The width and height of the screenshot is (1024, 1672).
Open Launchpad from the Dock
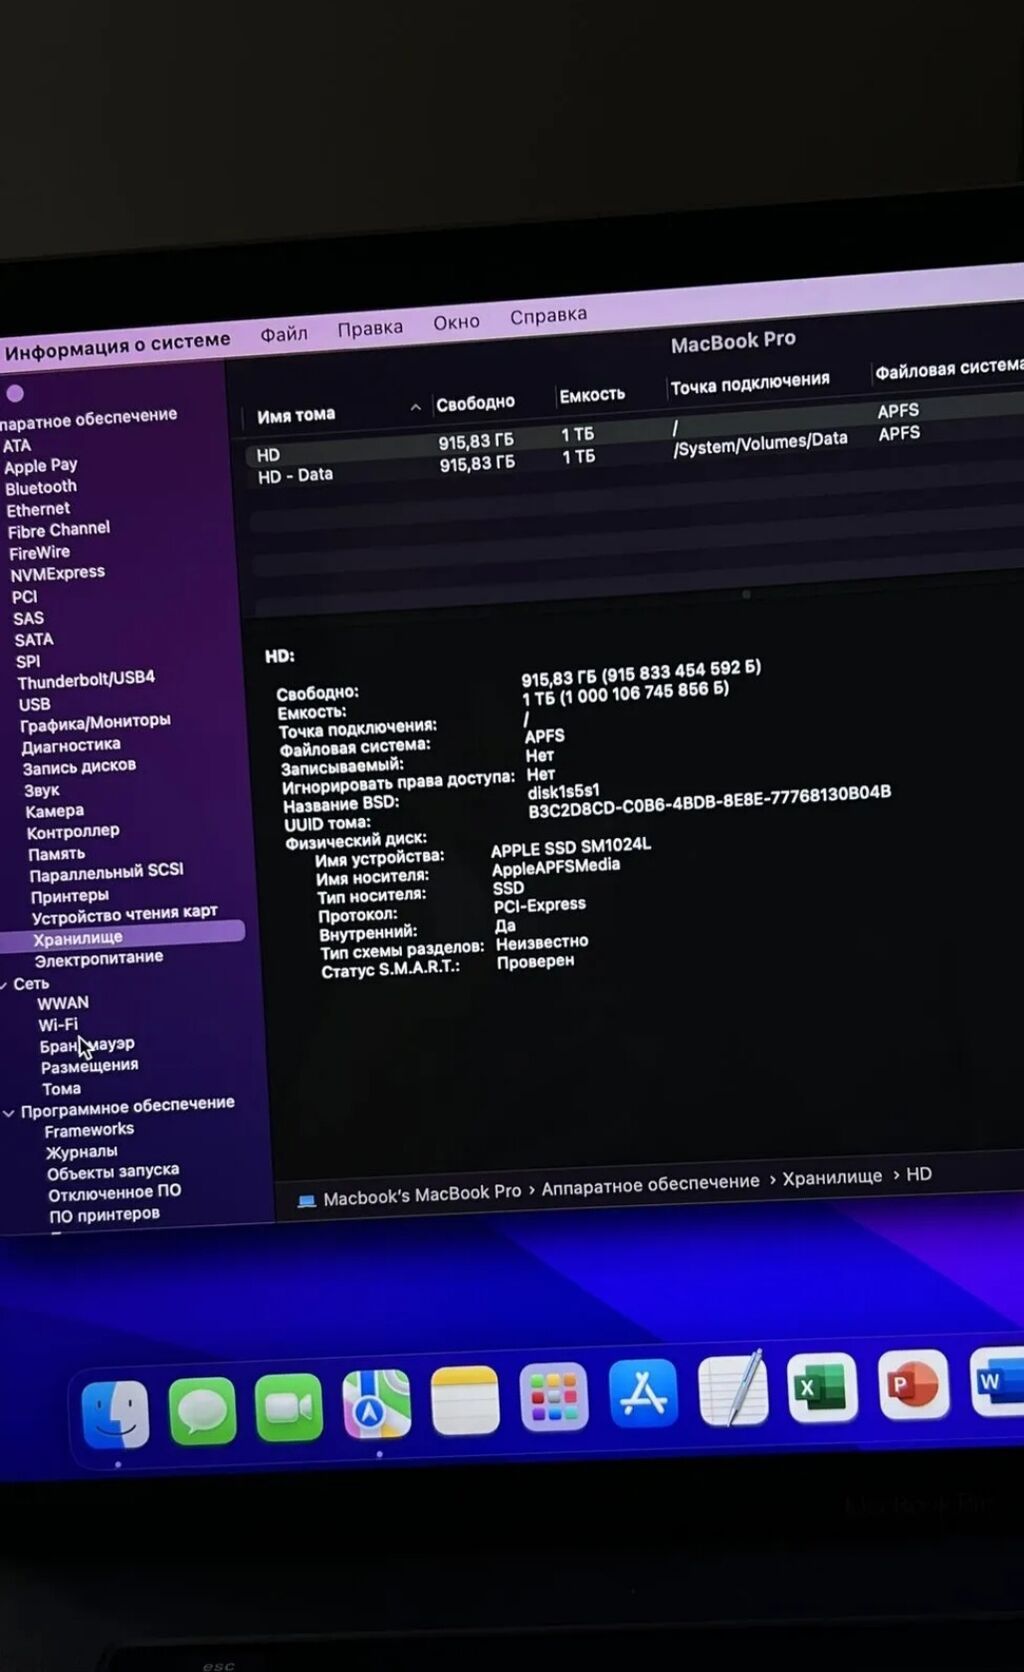(x=554, y=1396)
